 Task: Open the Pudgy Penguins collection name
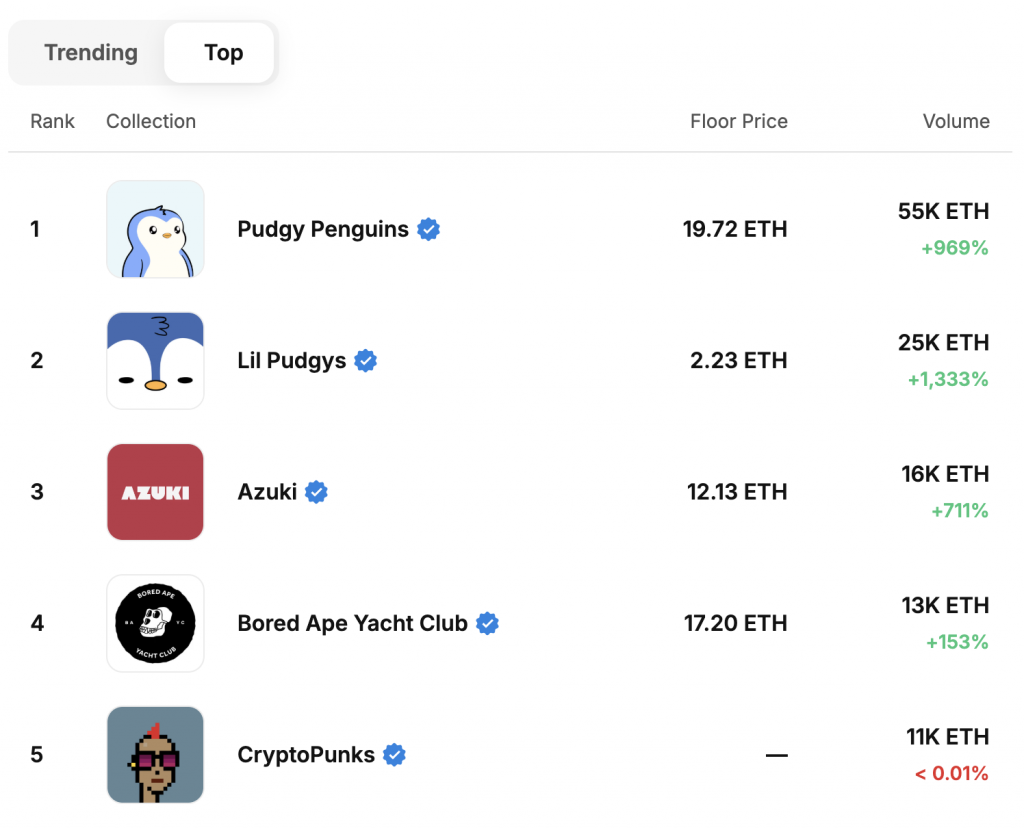point(323,229)
